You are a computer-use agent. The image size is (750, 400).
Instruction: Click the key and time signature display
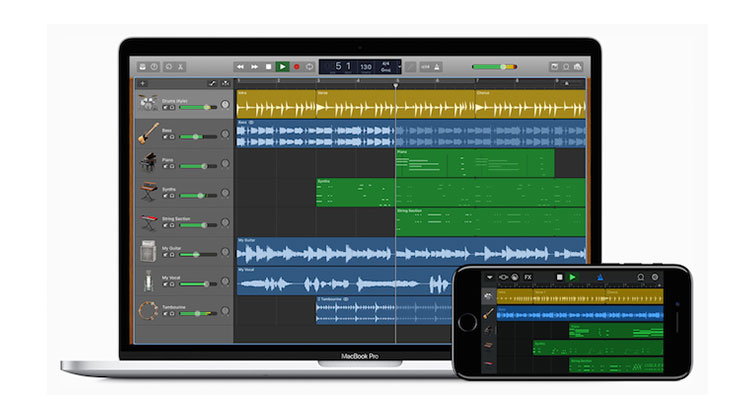[x=386, y=67]
